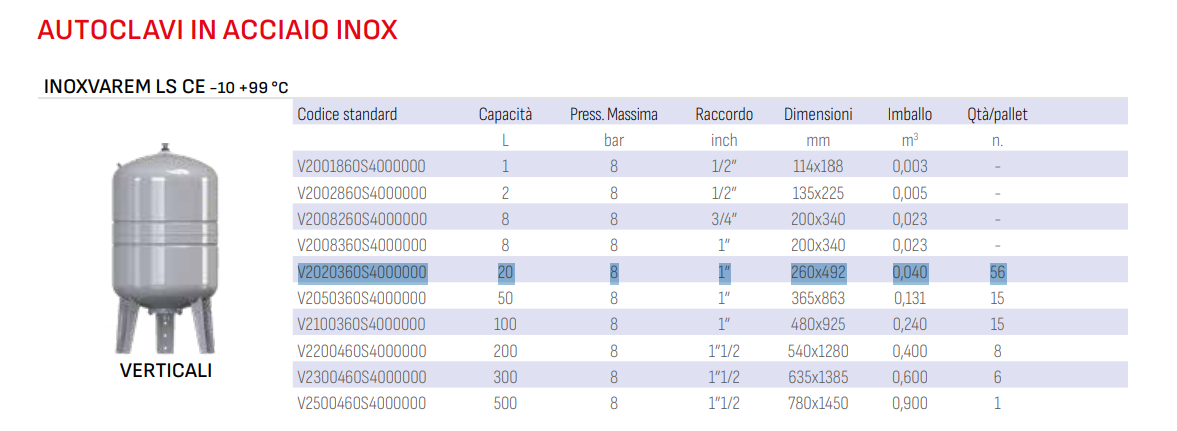Click the Raccordo column header
This screenshot has height=431, width=1177.
[724, 115]
